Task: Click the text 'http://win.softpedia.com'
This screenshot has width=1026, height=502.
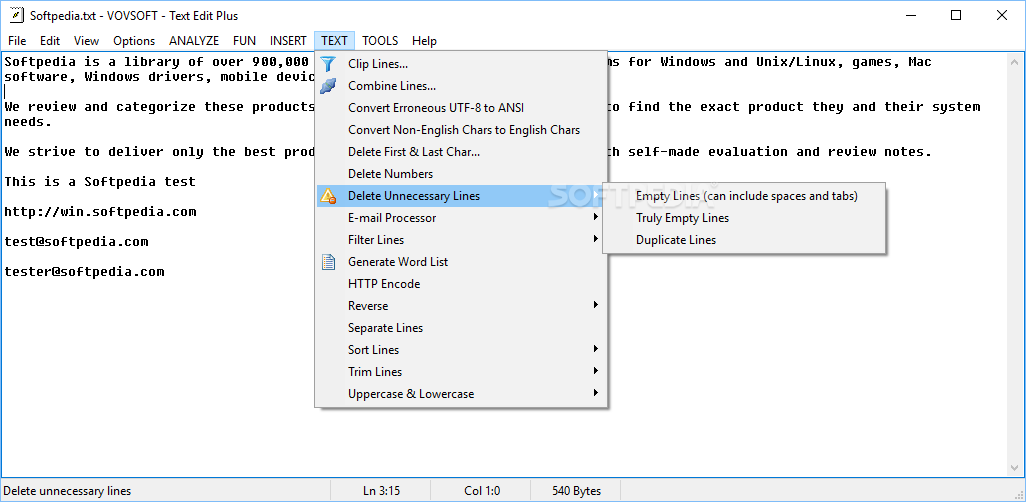Action: [100, 211]
